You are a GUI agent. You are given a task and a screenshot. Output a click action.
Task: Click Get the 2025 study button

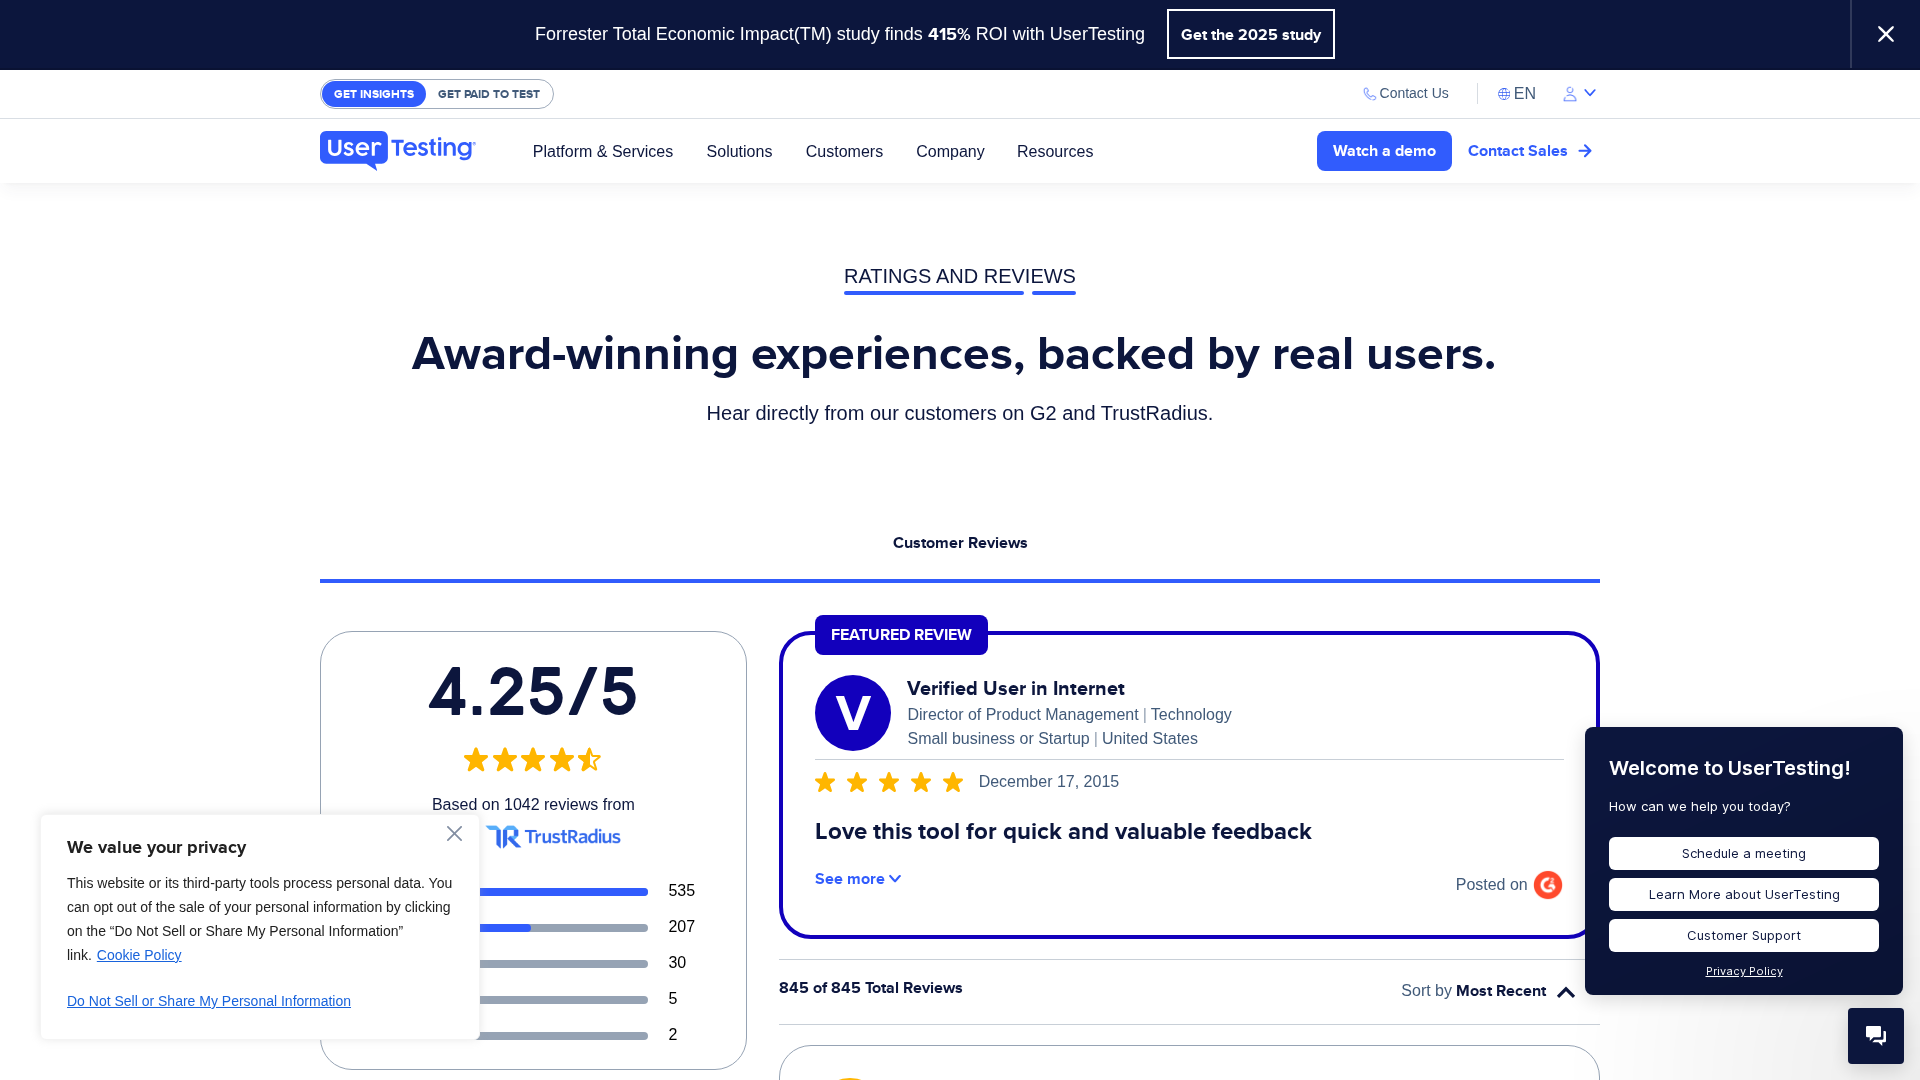coord(1250,34)
